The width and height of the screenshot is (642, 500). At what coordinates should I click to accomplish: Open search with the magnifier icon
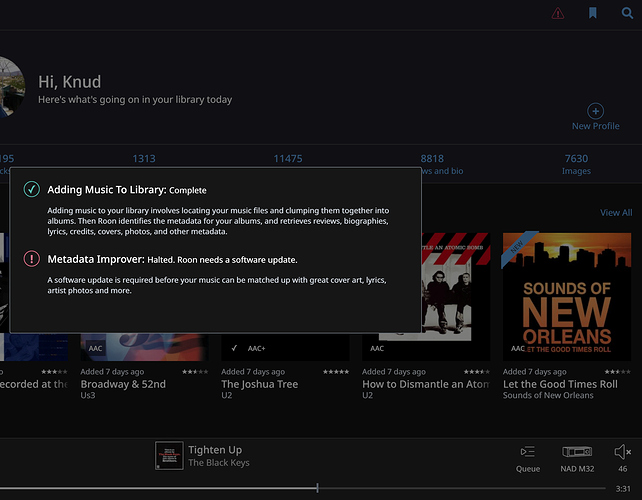(x=627, y=13)
